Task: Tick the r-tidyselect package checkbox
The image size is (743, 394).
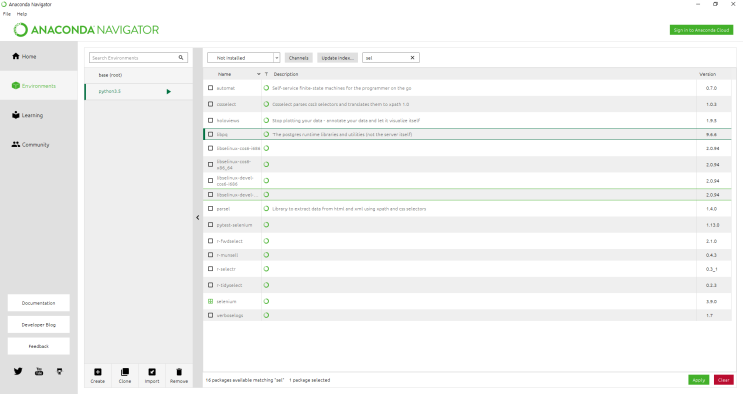Action: (x=210, y=285)
